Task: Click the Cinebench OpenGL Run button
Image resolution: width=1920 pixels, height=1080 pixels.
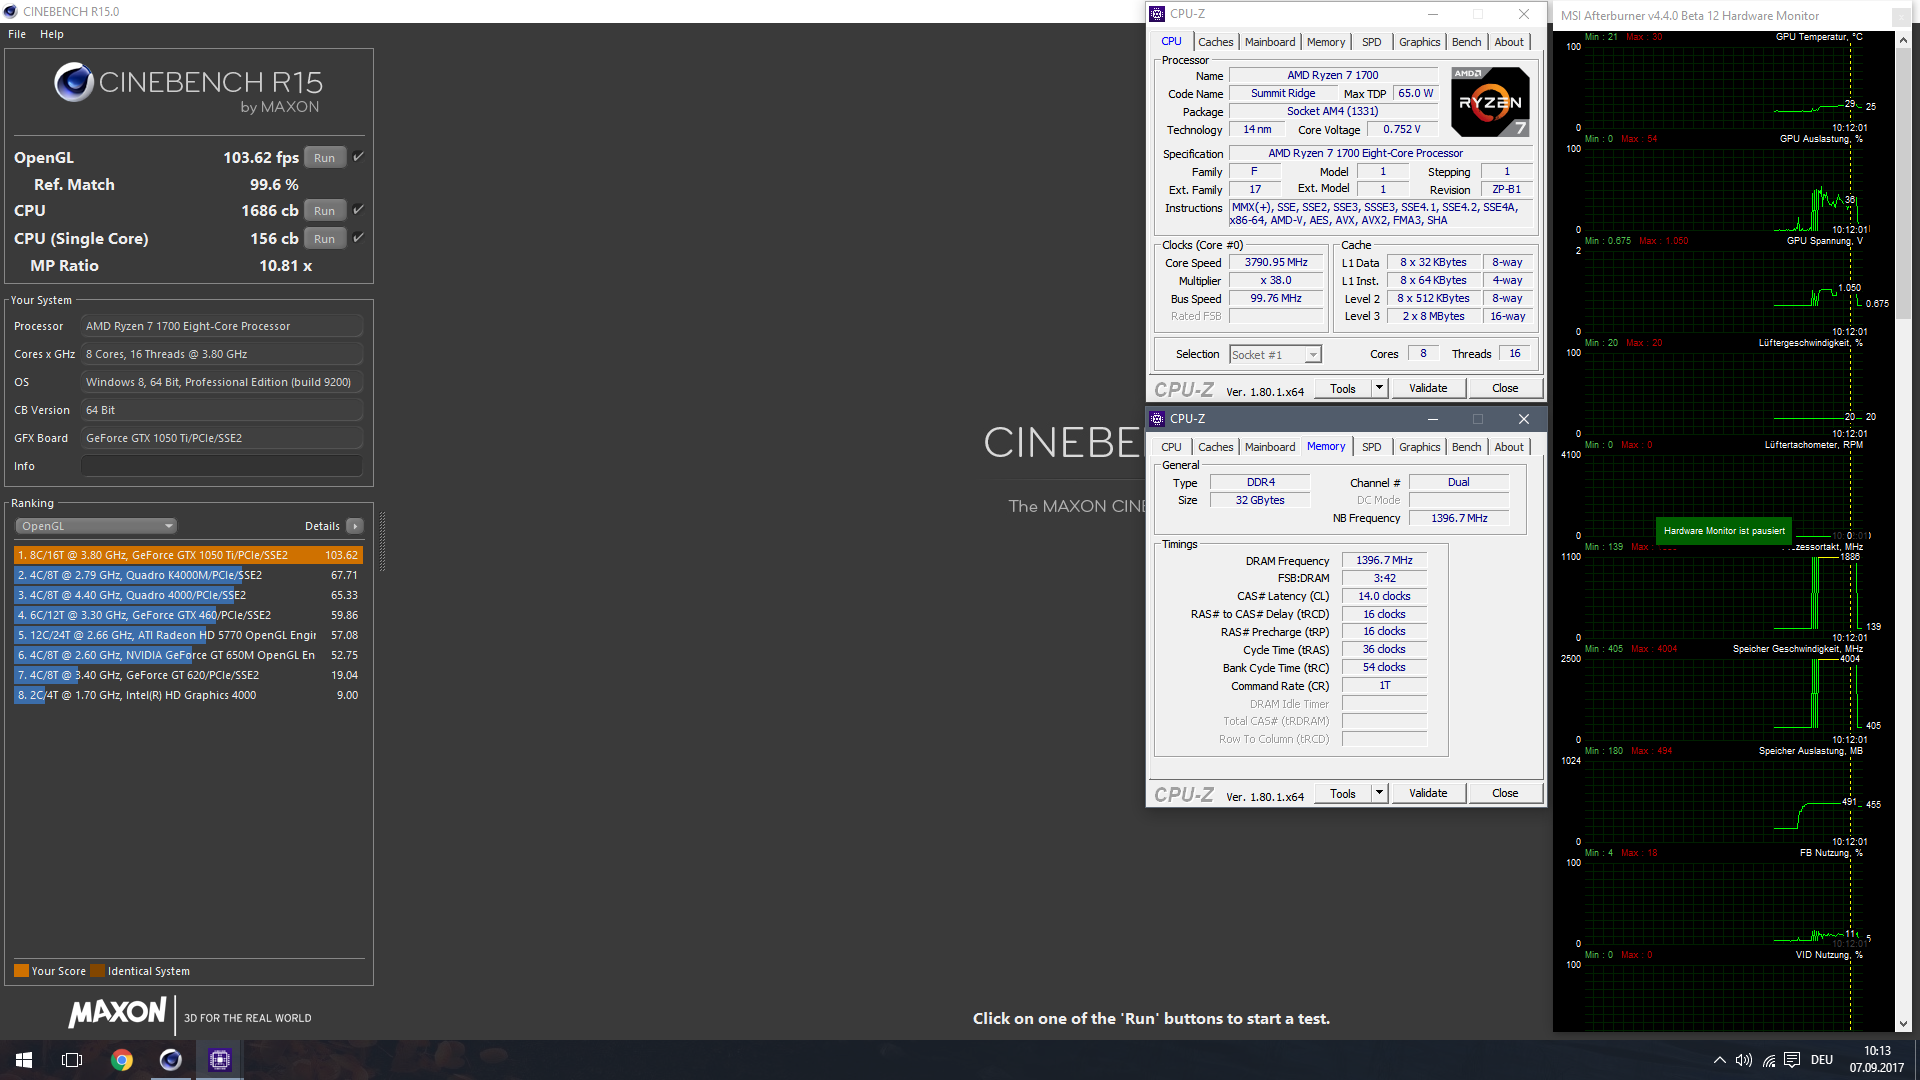Action: [x=326, y=157]
